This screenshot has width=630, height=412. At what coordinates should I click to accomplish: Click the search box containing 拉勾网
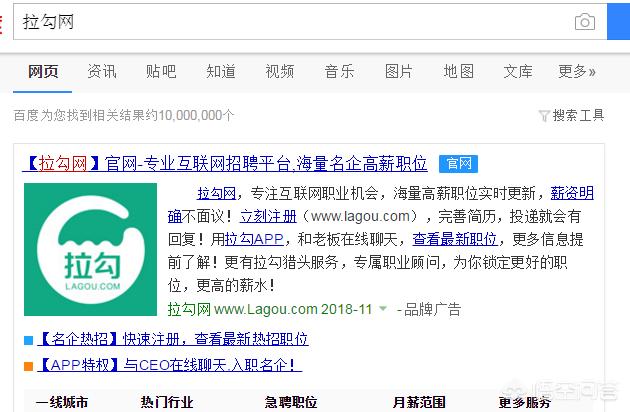pyautogui.click(x=310, y=22)
